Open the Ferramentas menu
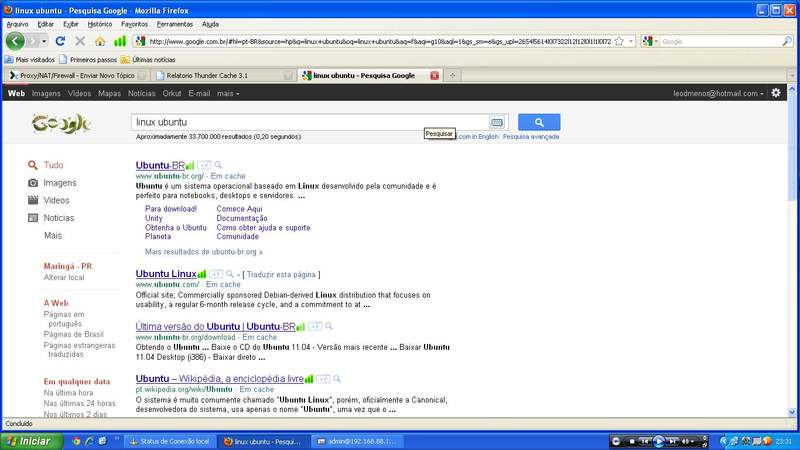 point(174,24)
